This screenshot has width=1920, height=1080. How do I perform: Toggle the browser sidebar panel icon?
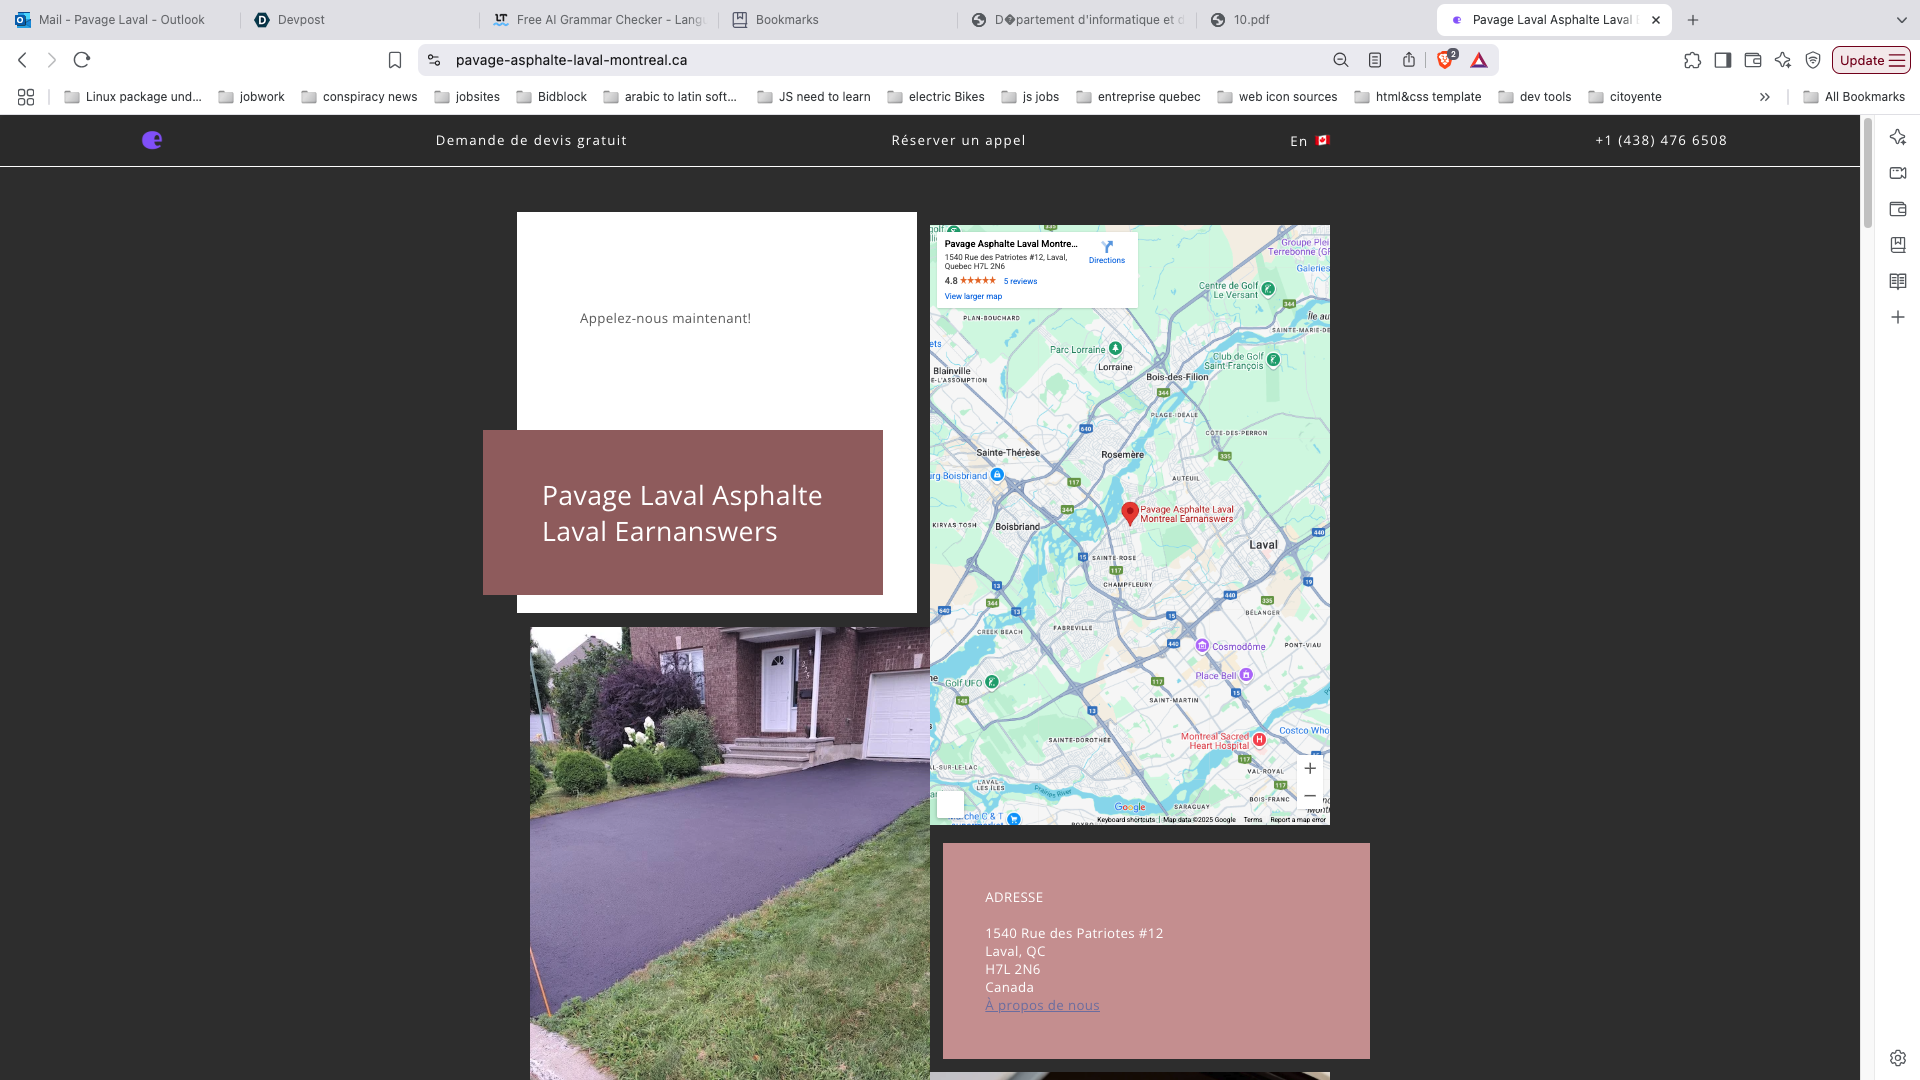point(1722,60)
